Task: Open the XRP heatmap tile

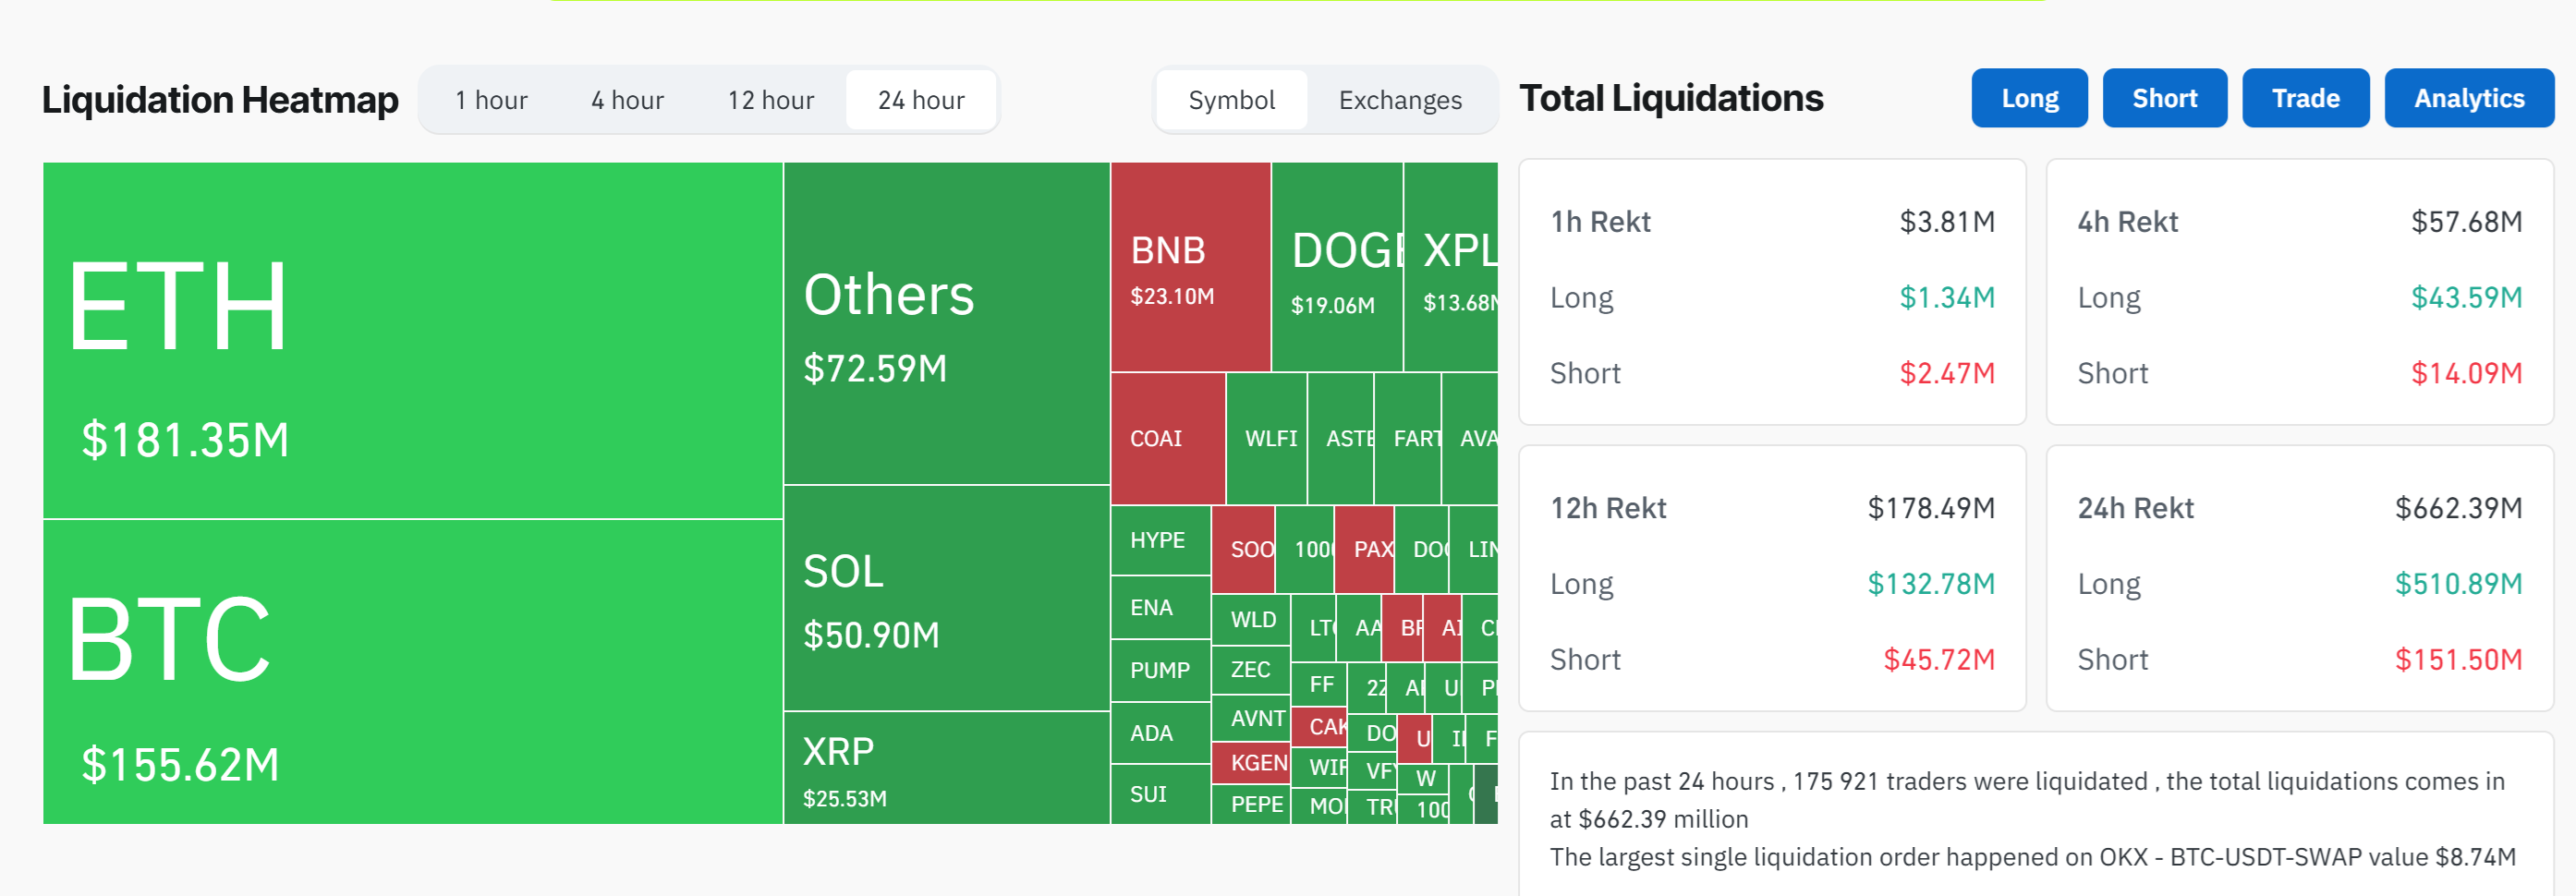Action: 946,768
